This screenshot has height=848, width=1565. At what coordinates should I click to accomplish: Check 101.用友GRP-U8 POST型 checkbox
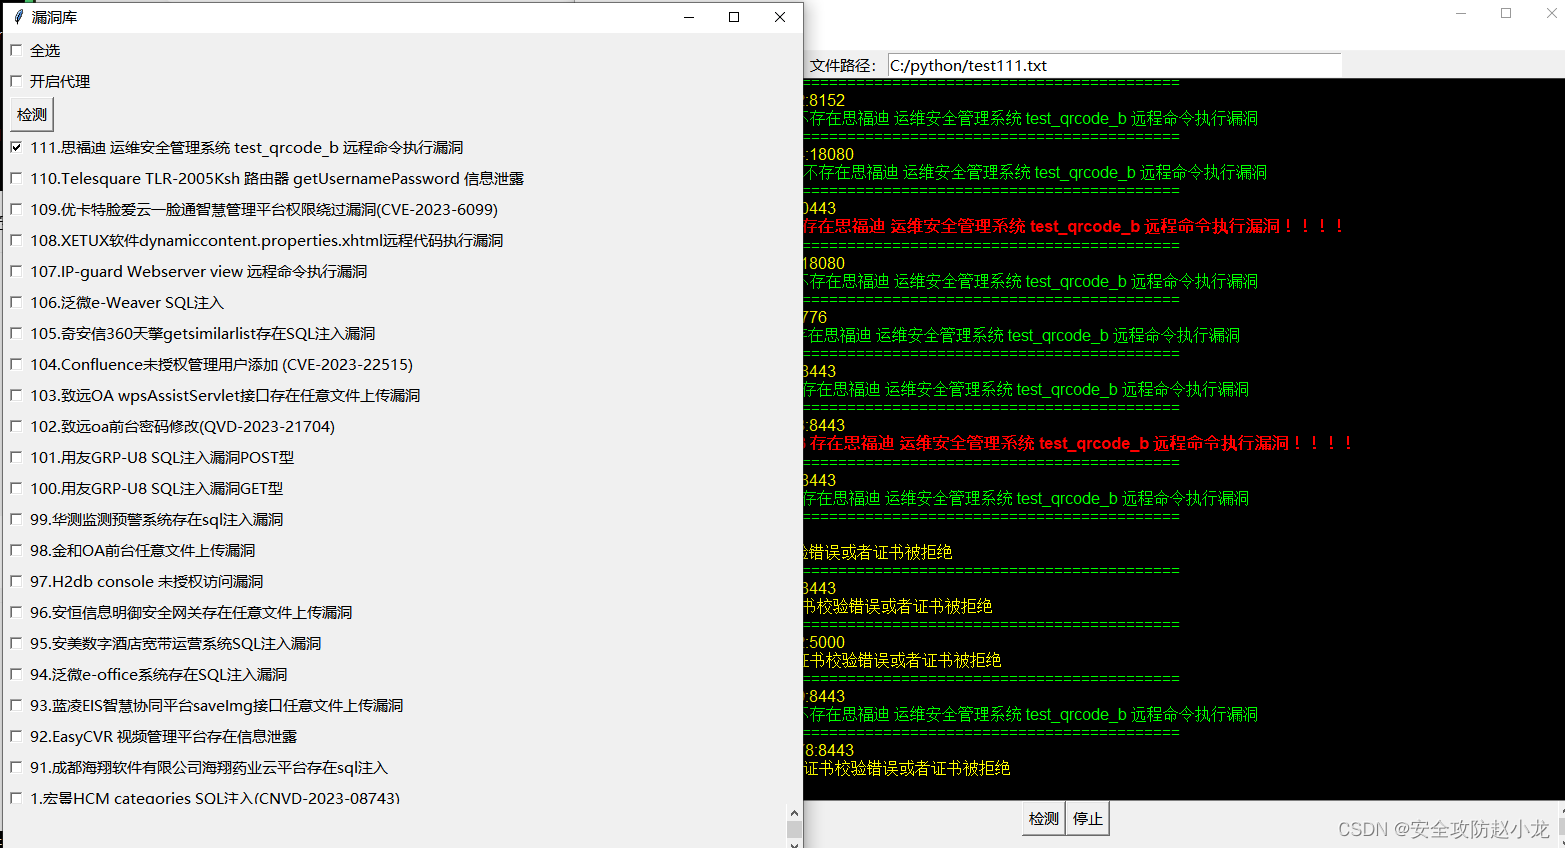coord(16,457)
